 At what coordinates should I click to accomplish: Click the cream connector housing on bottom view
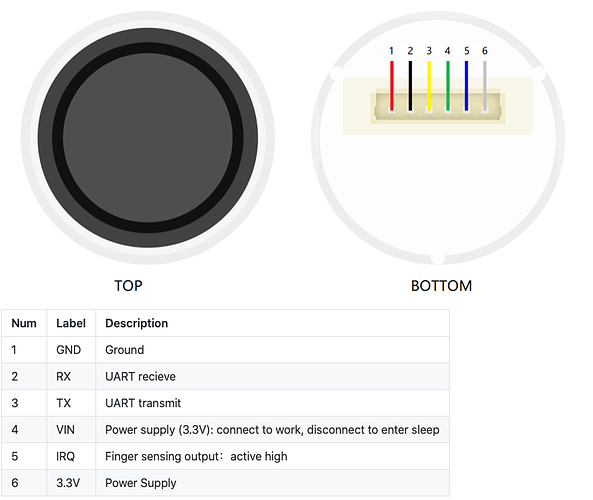(438, 106)
